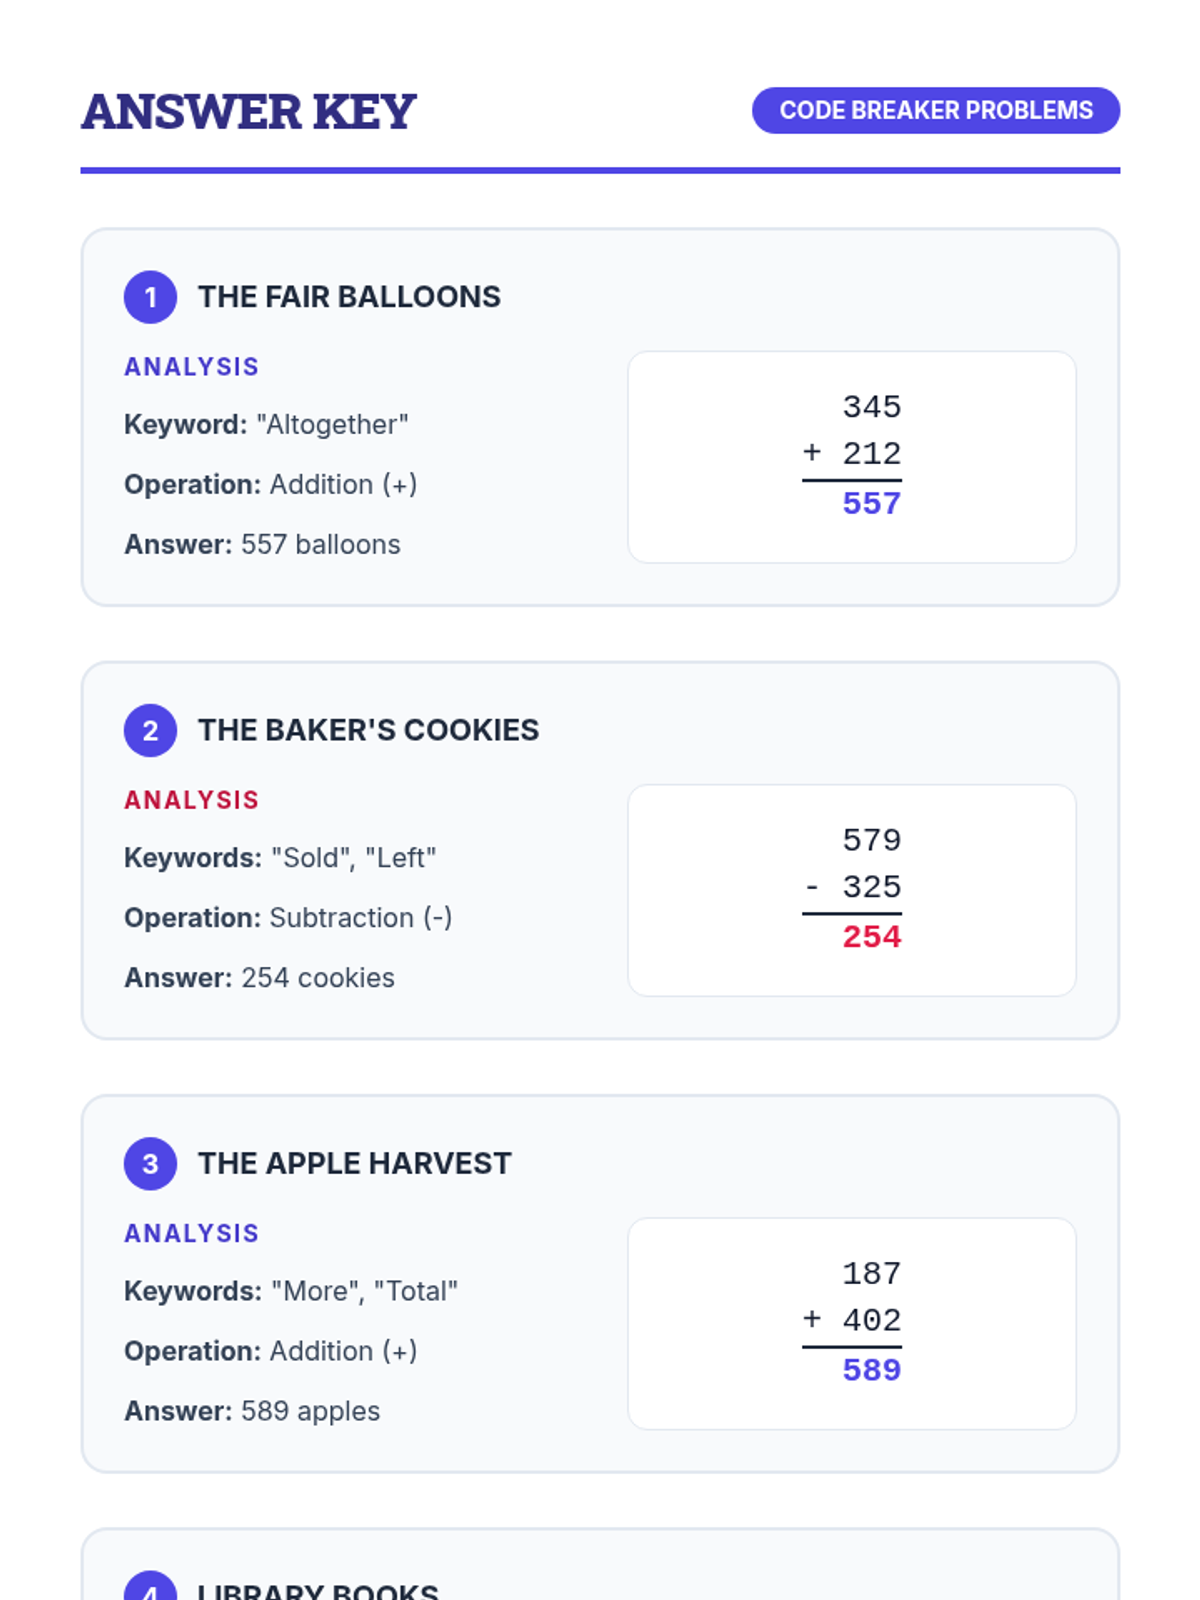This screenshot has height=1600, width=1200.
Task: Click the Answer Key heading
Action: [248, 111]
